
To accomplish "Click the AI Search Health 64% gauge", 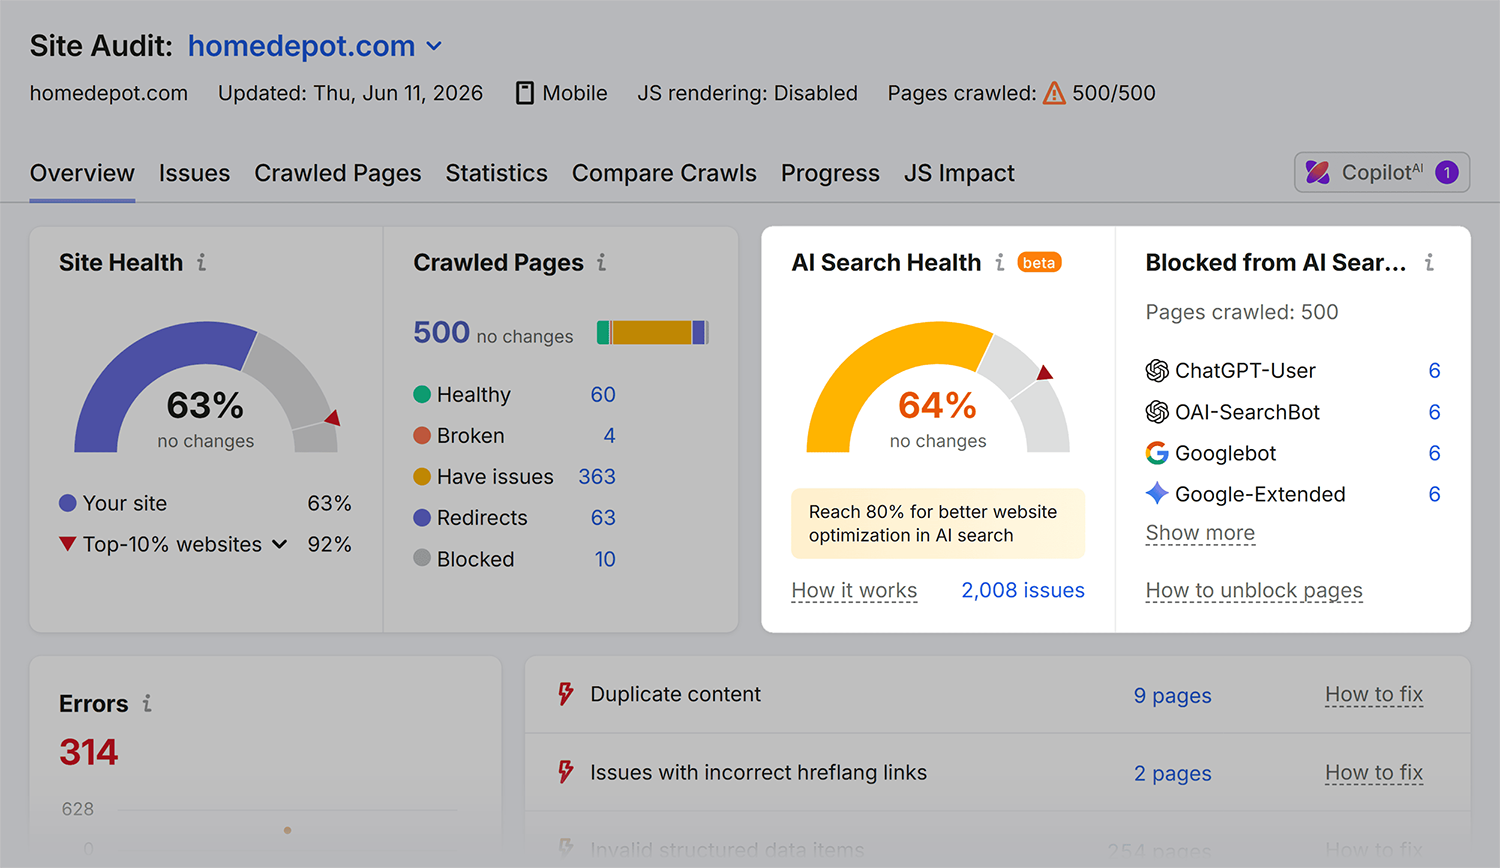I will pos(938,388).
